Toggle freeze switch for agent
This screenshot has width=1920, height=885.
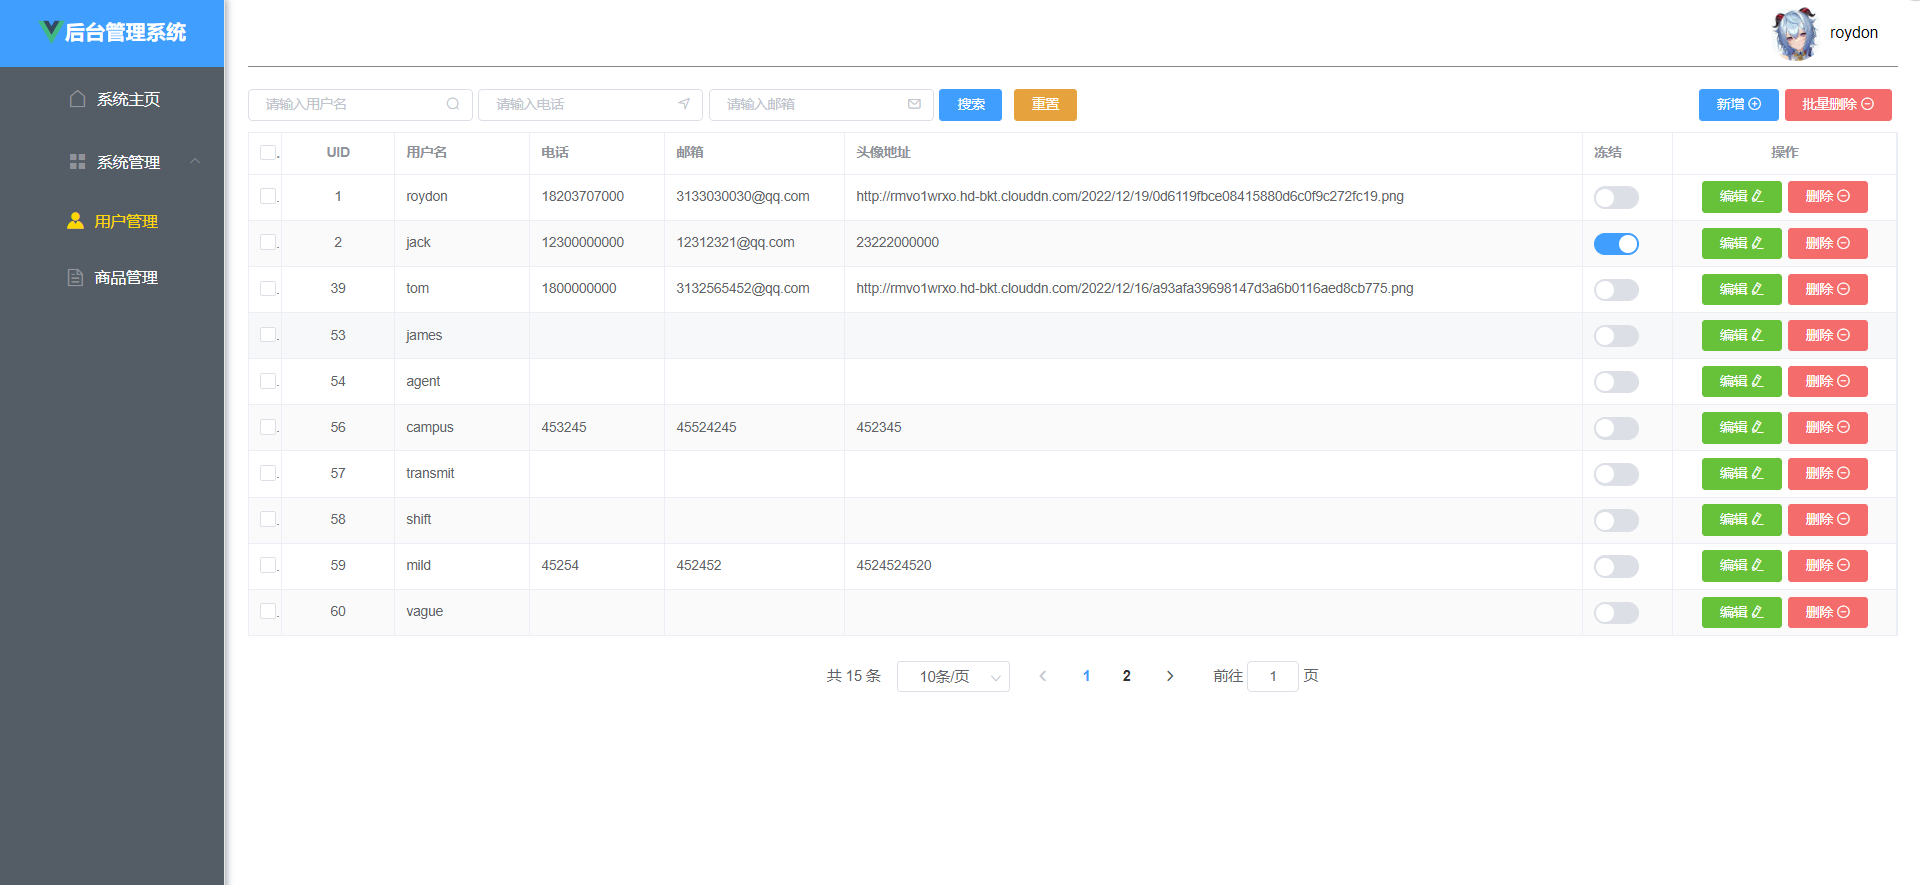click(1616, 381)
